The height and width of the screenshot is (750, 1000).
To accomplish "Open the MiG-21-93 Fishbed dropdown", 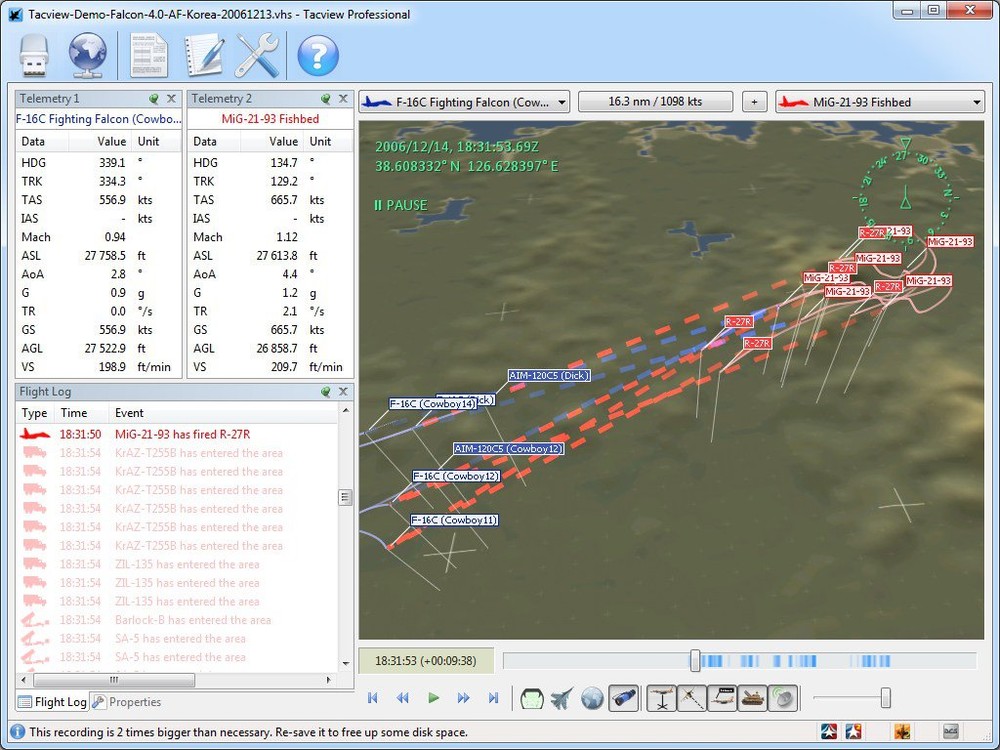I will point(880,102).
